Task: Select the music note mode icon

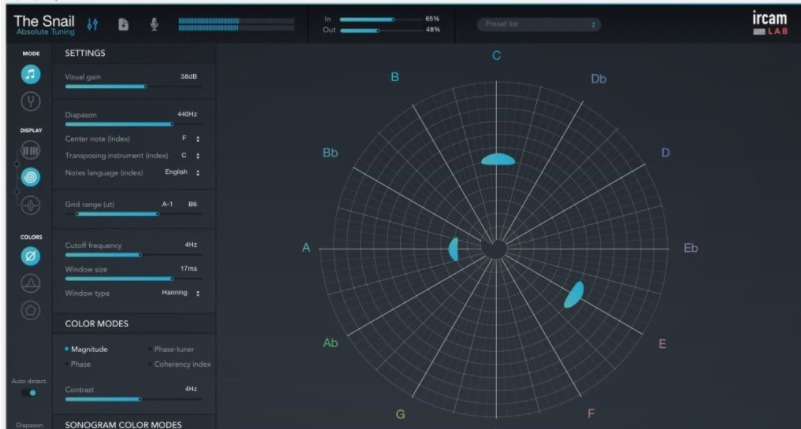Action: (31, 75)
